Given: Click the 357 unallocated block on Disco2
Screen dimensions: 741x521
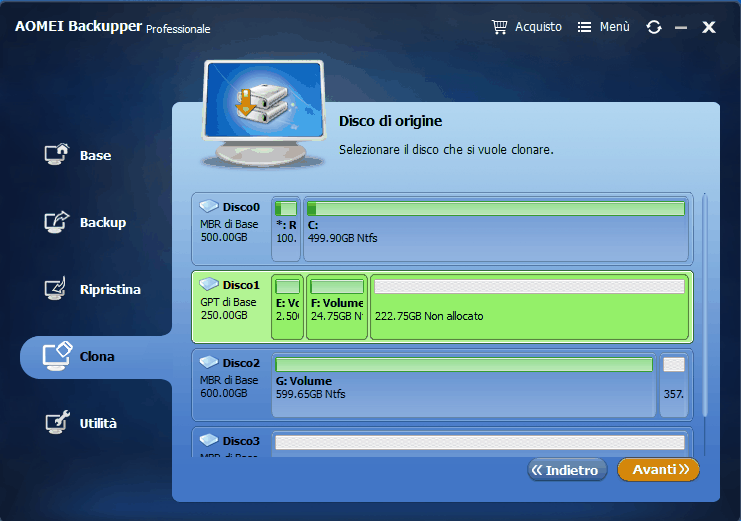Looking at the screenshot, I should coord(673,385).
